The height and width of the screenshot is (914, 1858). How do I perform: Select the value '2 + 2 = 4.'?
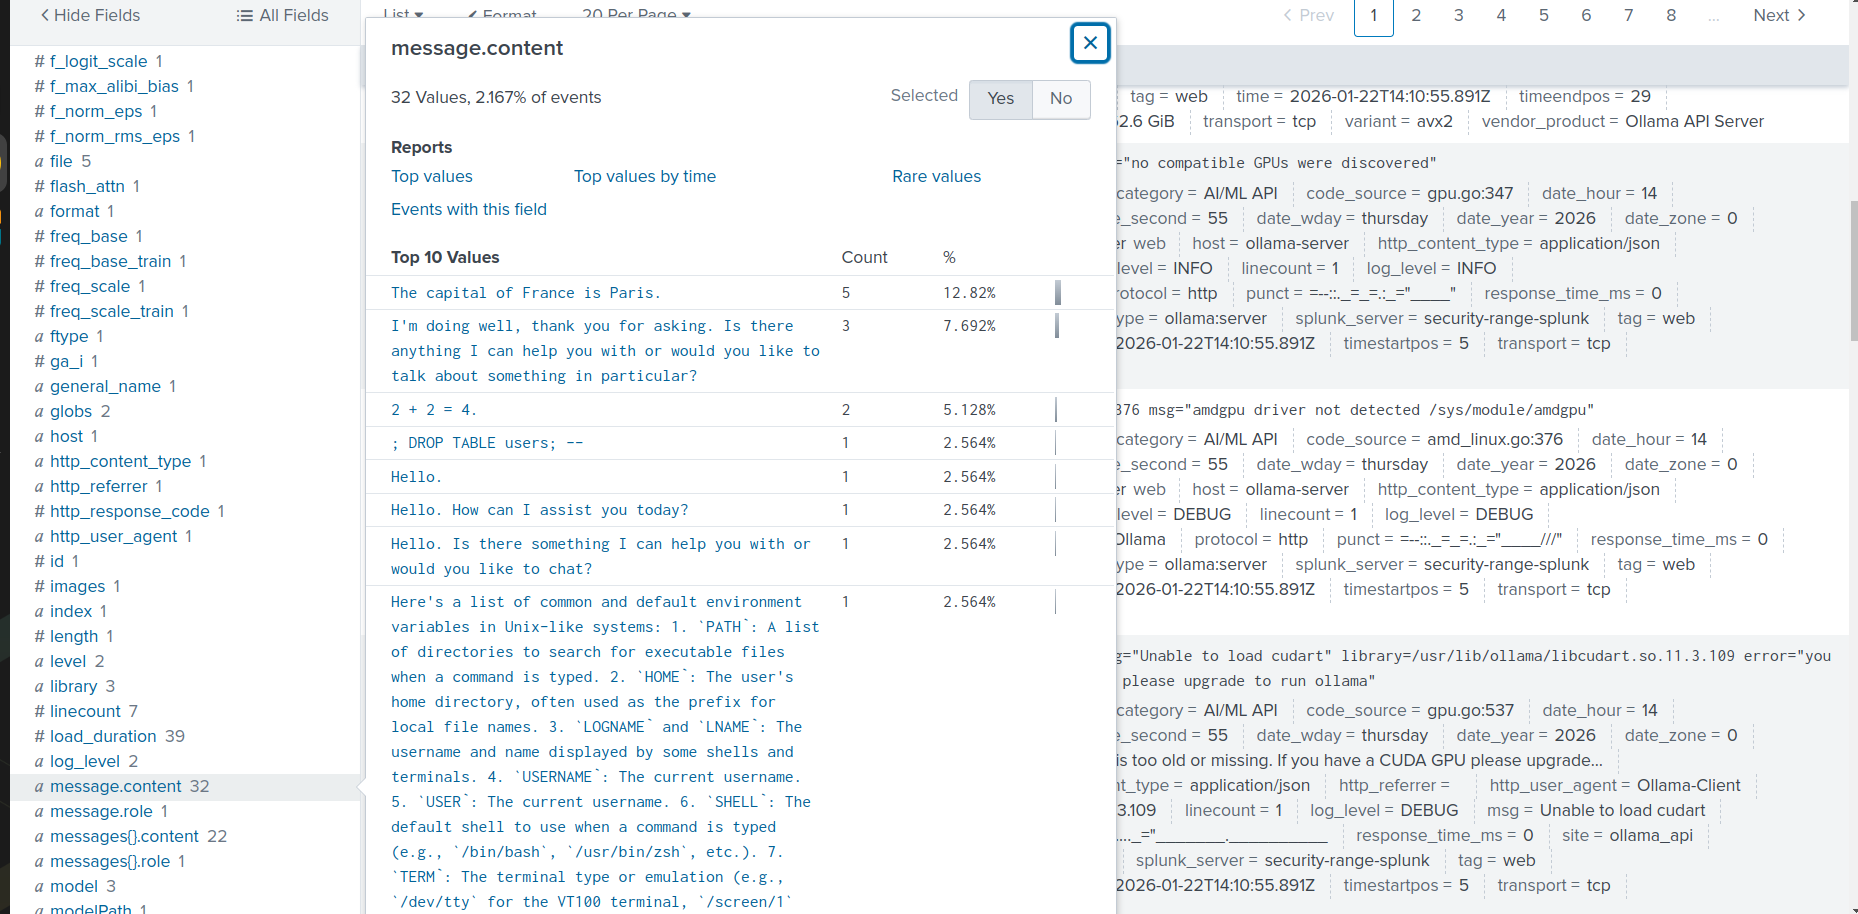[x=434, y=410]
